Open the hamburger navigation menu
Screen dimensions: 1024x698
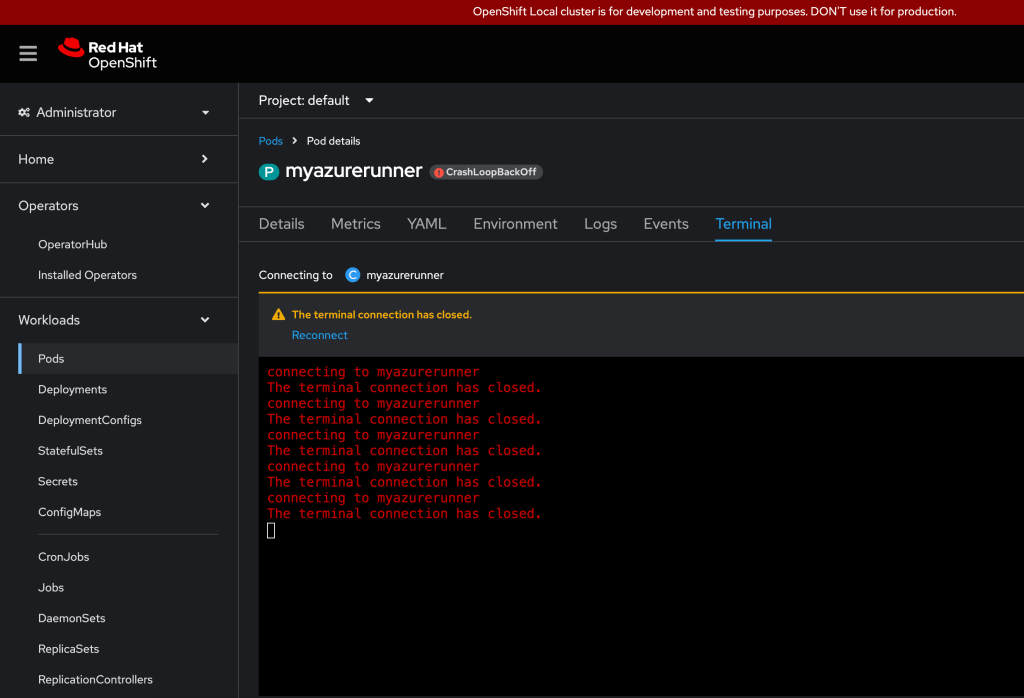[28, 54]
